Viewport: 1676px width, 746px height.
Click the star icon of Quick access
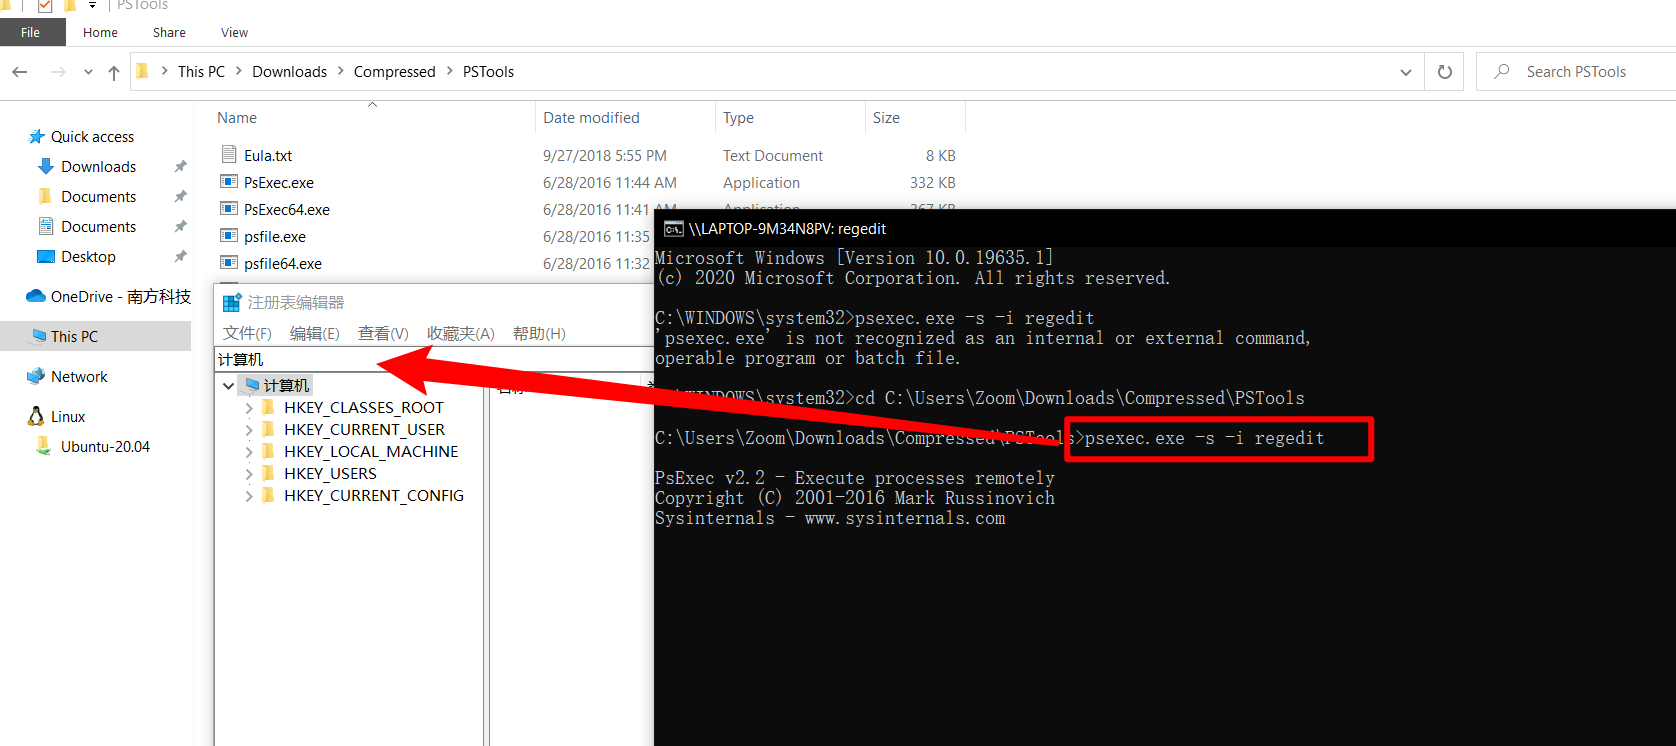click(x=37, y=136)
